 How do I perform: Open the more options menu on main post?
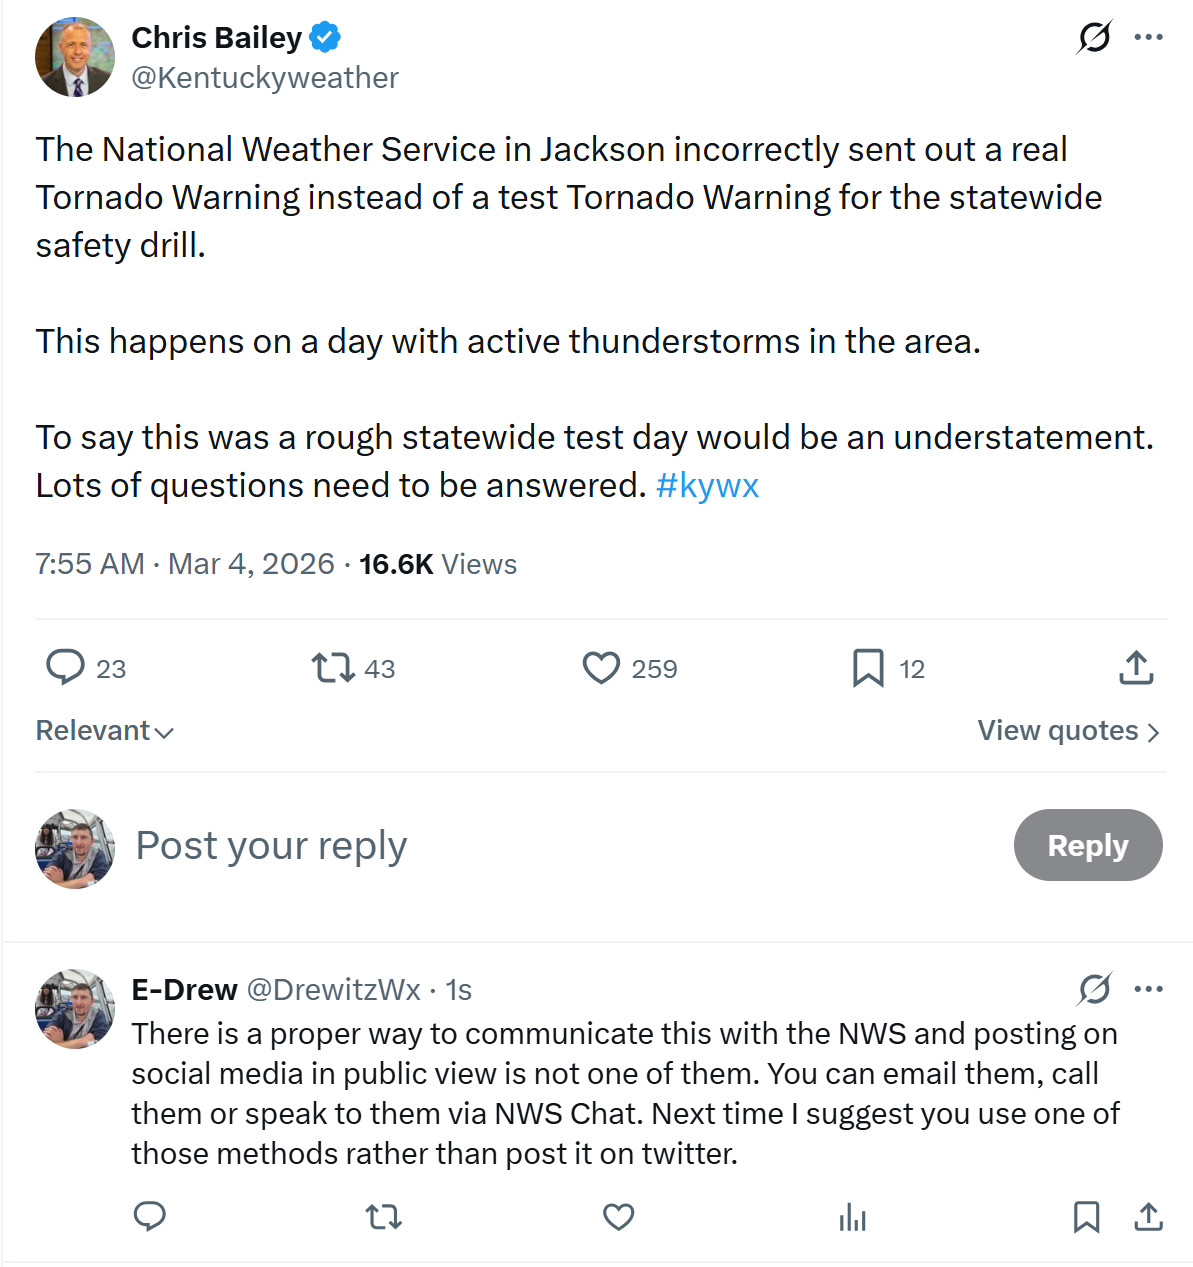(x=1148, y=38)
